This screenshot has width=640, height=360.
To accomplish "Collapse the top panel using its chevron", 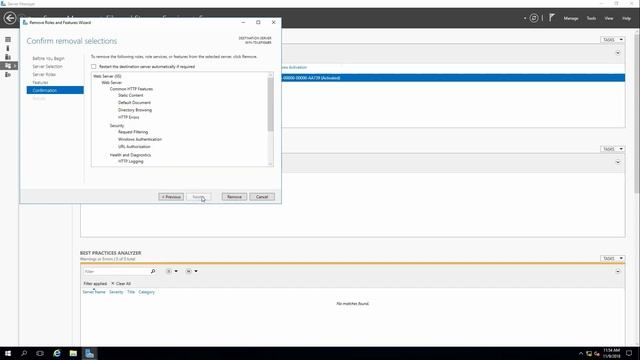I will [618, 53].
